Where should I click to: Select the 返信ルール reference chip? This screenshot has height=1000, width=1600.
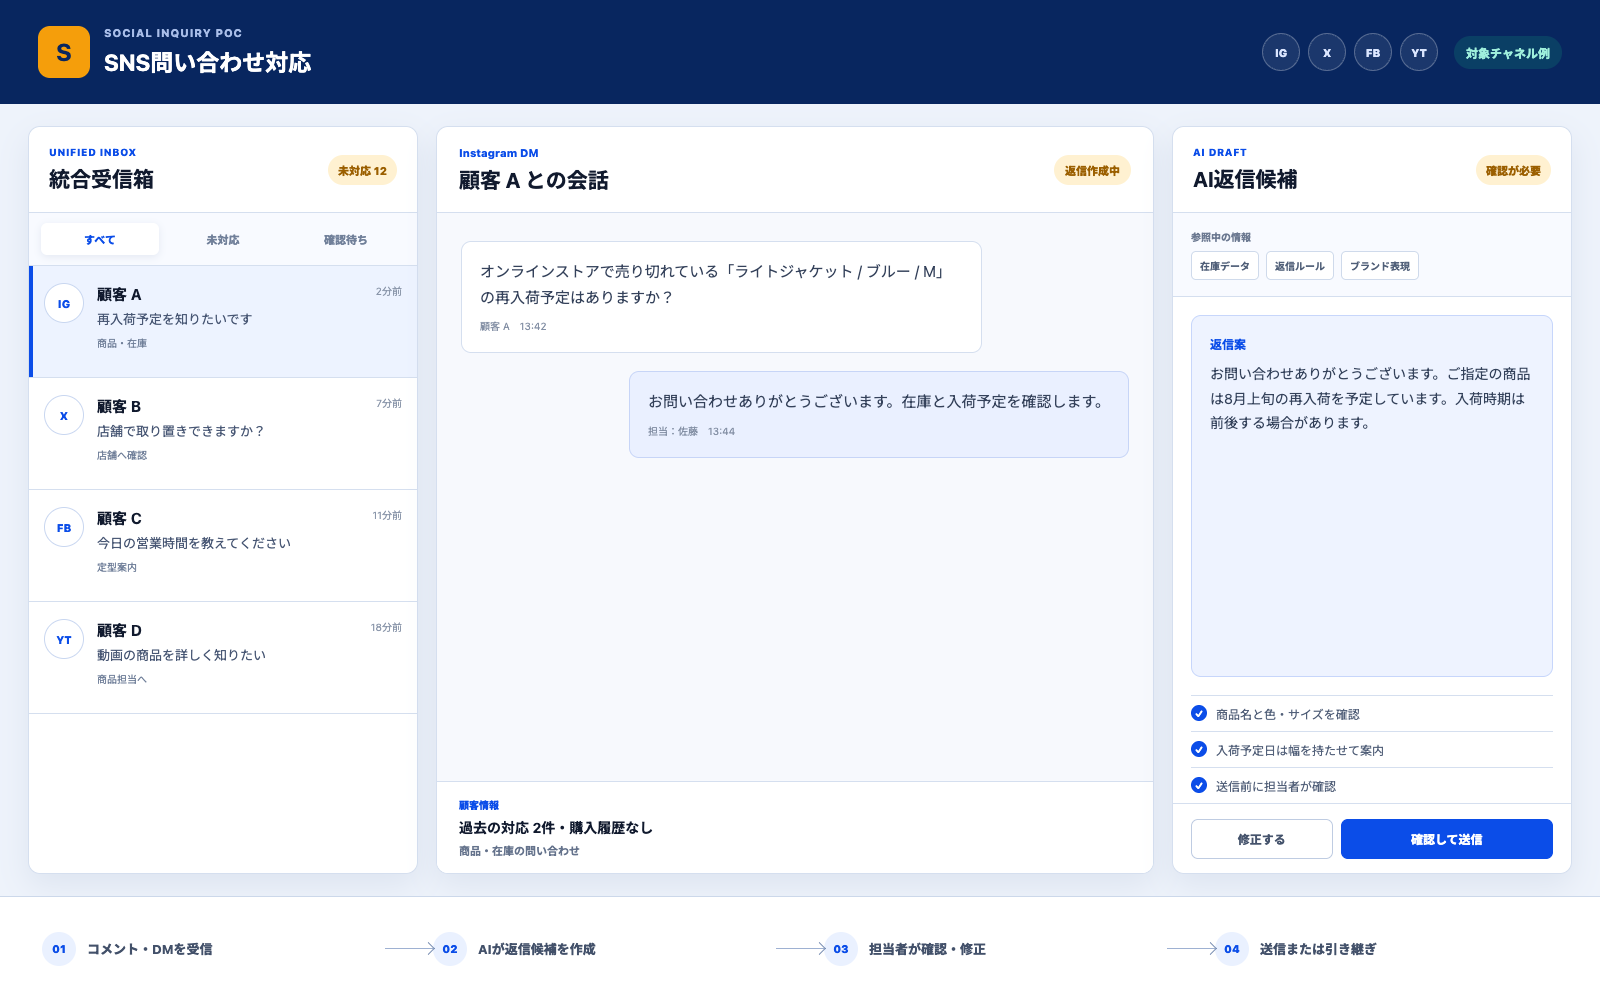(x=1300, y=266)
